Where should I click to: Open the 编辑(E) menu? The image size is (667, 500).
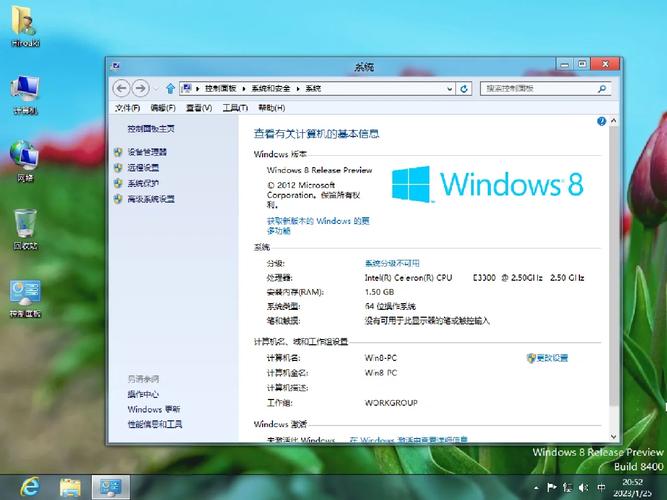163,108
